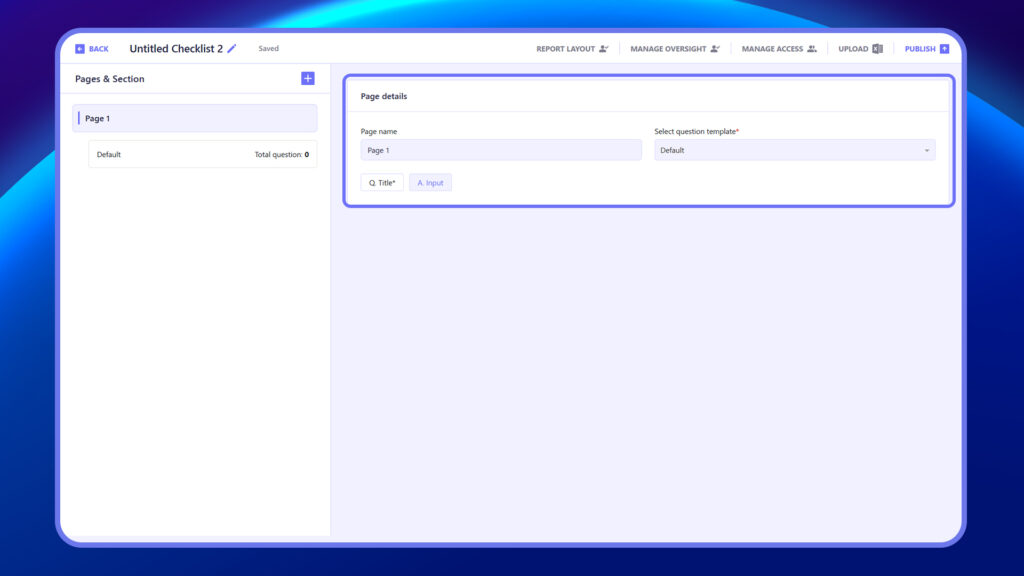Viewport: 1024px width, 576px height.
Task: Select Page 1 in the sidebar
Action: (195, 118)
